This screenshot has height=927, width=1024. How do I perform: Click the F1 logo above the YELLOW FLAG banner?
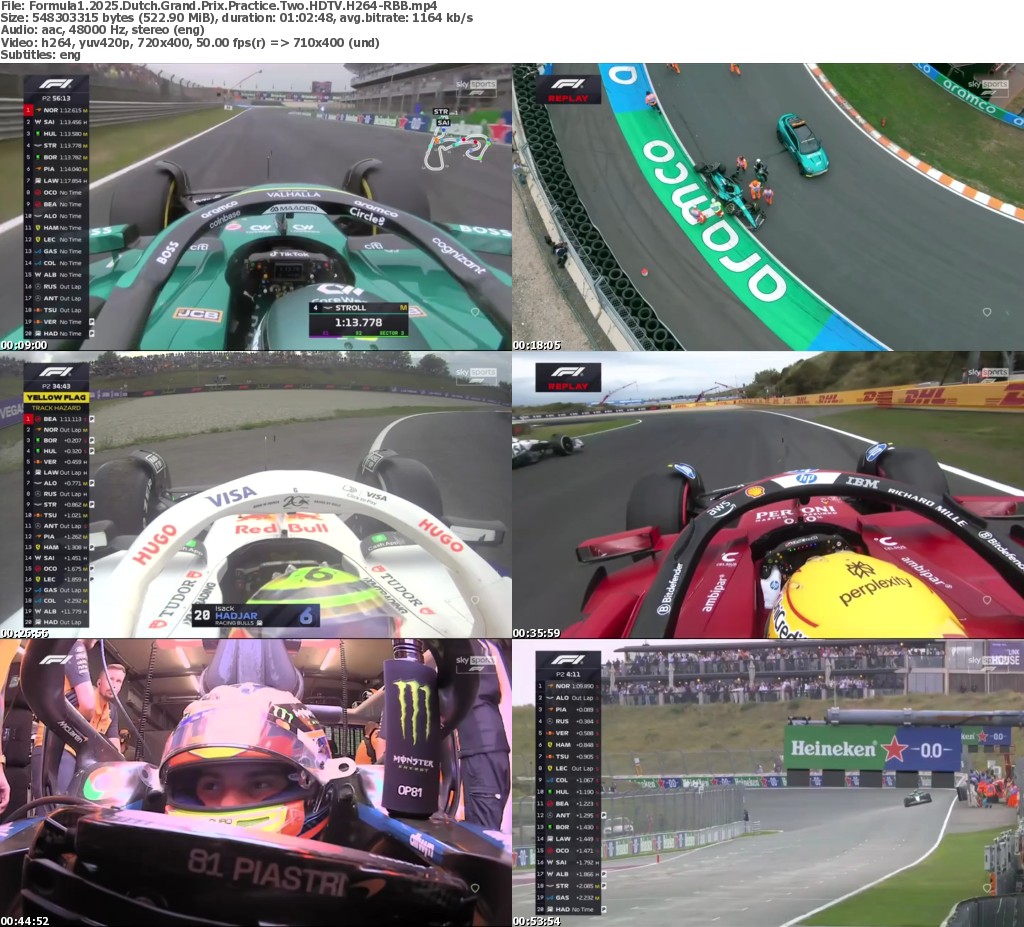[x=56, y=372]
